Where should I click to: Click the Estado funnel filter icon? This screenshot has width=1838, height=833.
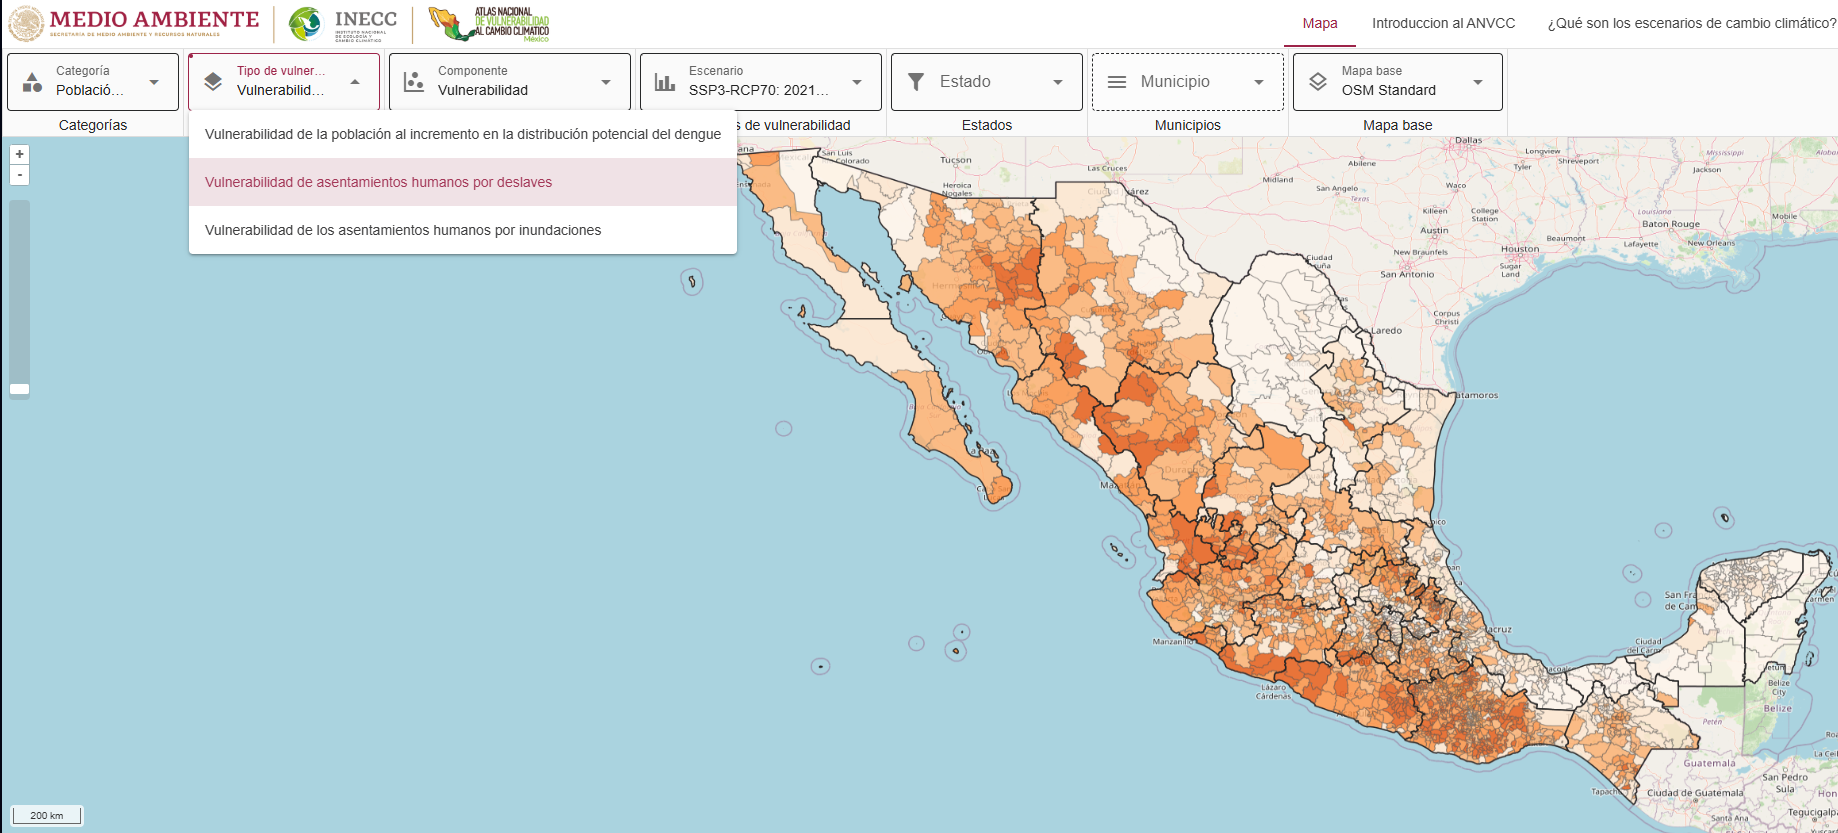(x=916, y=82)
